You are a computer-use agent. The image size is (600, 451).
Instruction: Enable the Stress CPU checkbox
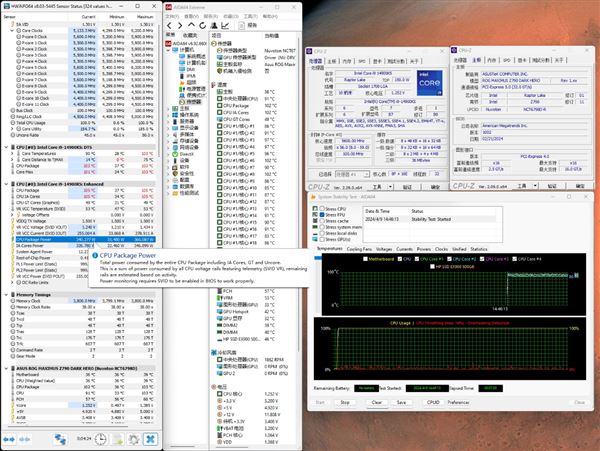(322, 209)
